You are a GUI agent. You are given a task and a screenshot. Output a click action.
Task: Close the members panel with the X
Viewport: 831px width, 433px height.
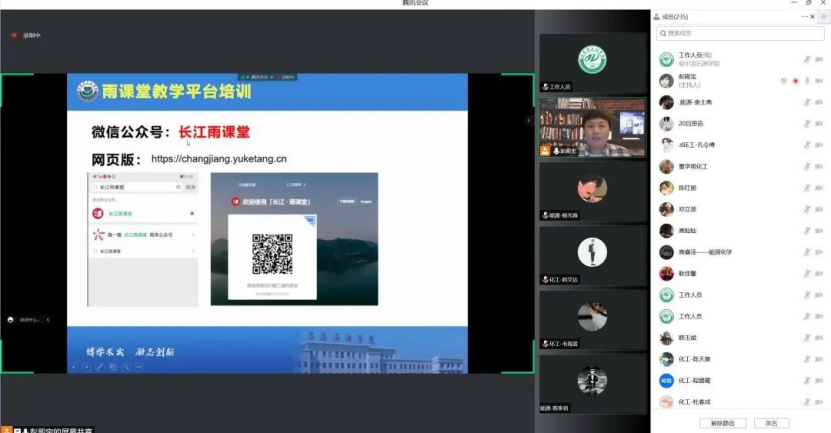[x=812, y=17]
